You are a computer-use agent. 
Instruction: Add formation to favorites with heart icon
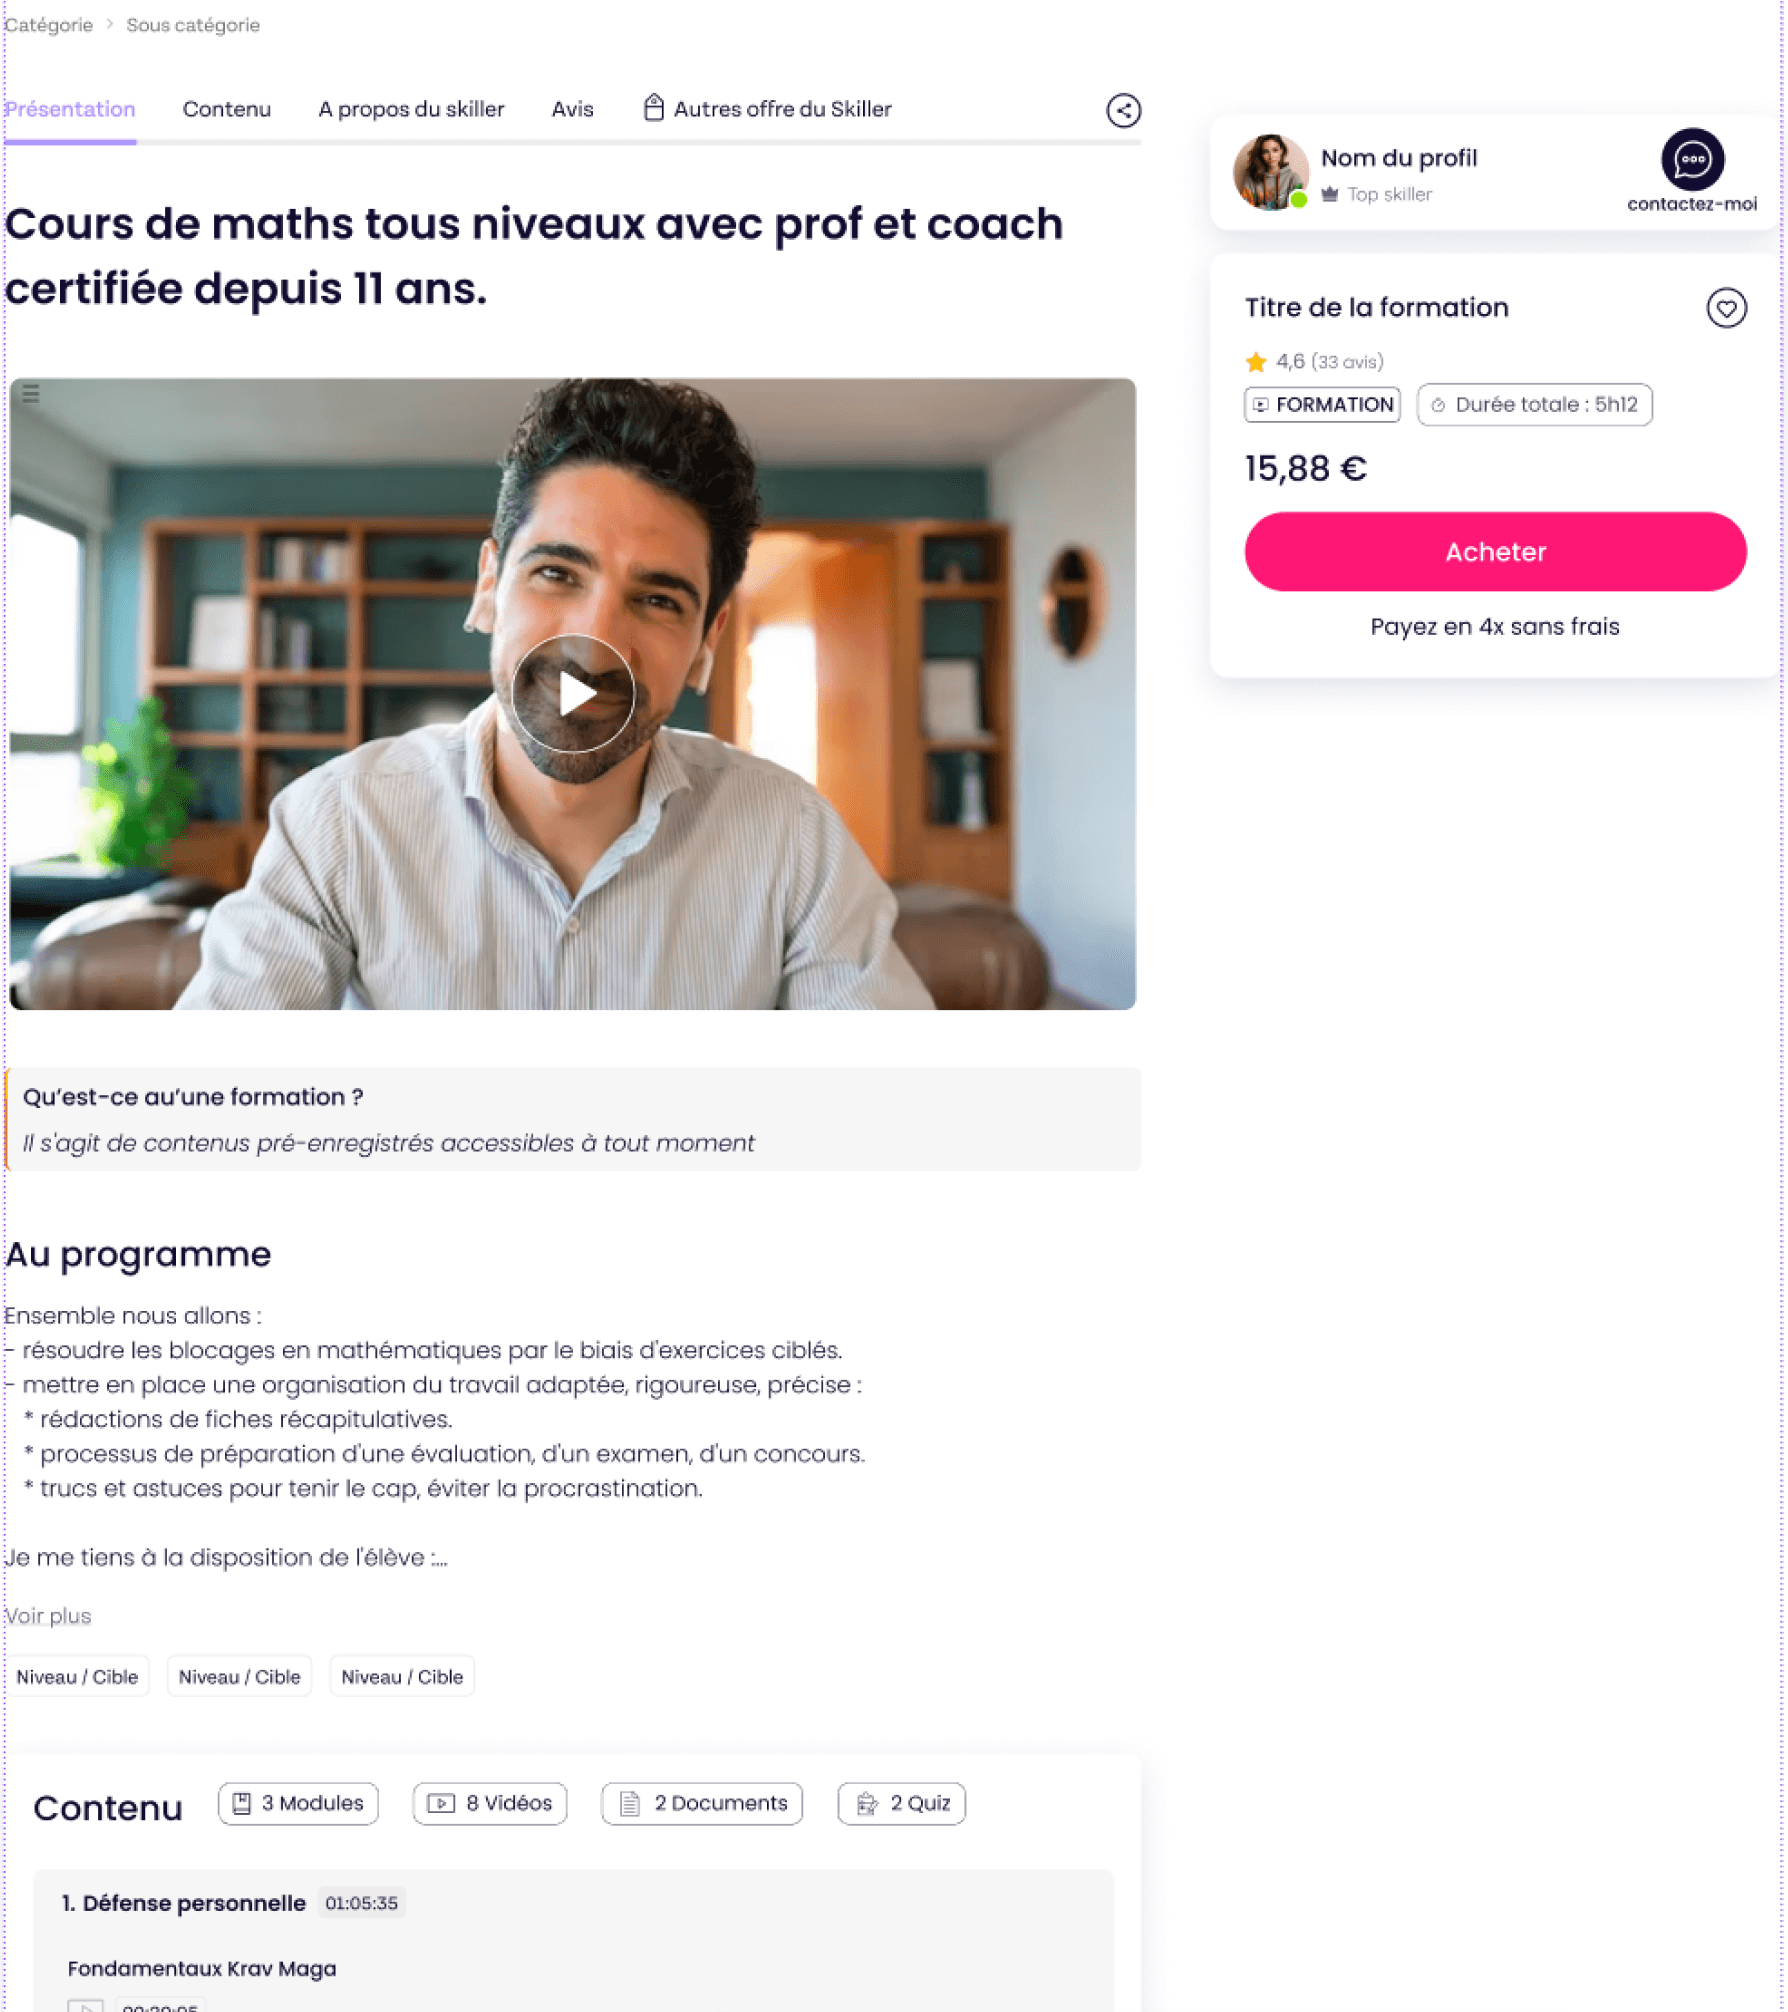(x=1726, y=308)
